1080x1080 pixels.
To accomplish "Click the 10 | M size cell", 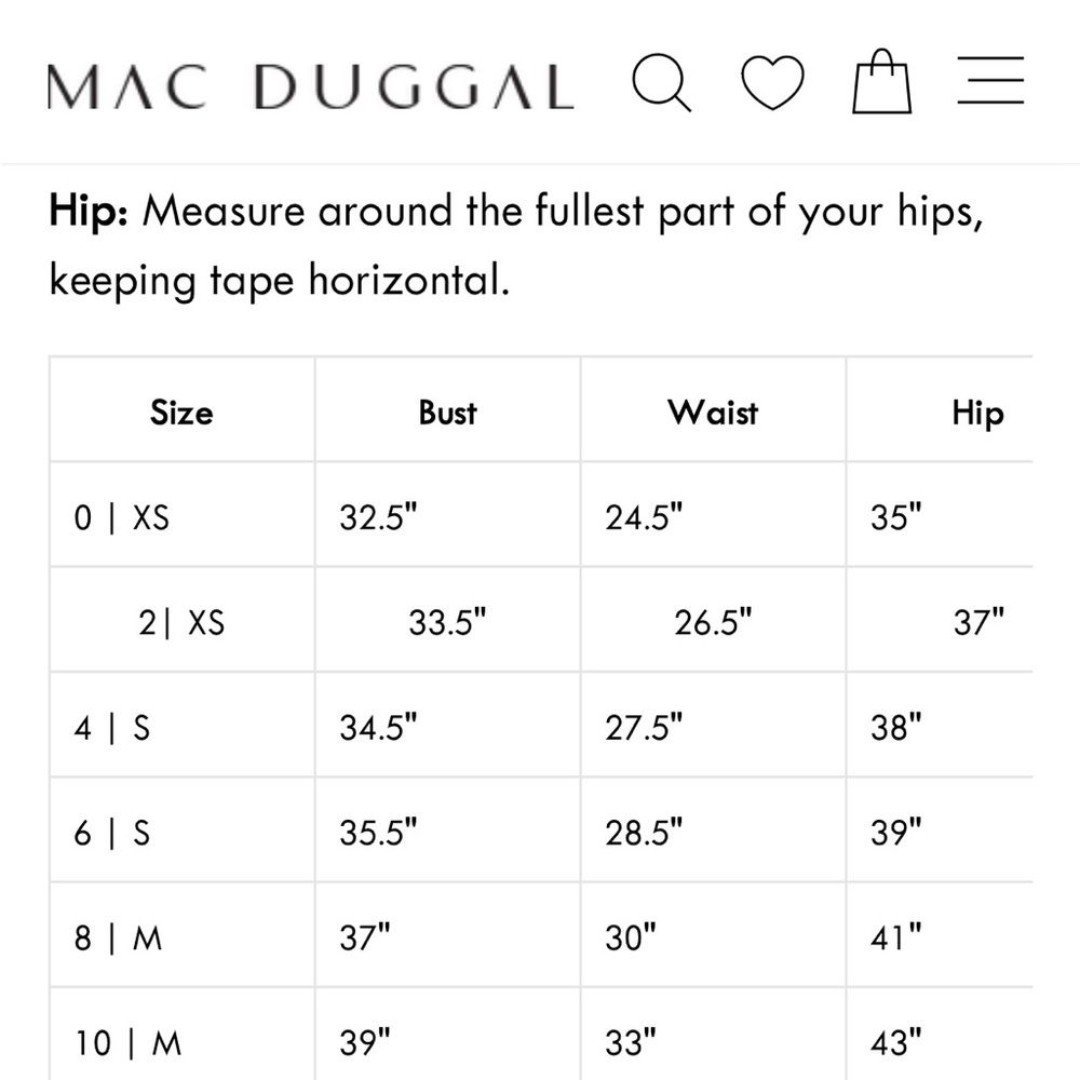I will tap(182, 1035).
